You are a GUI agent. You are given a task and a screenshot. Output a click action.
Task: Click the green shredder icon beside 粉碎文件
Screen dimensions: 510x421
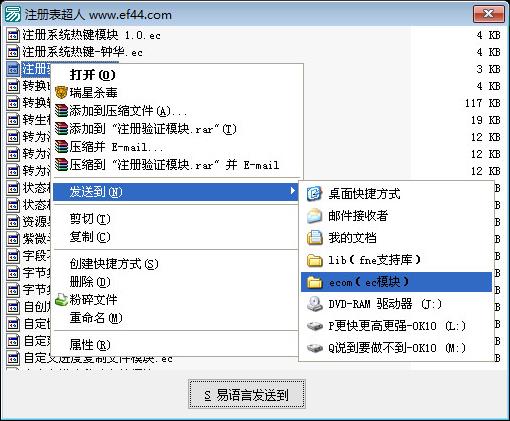tap(61, 299)
